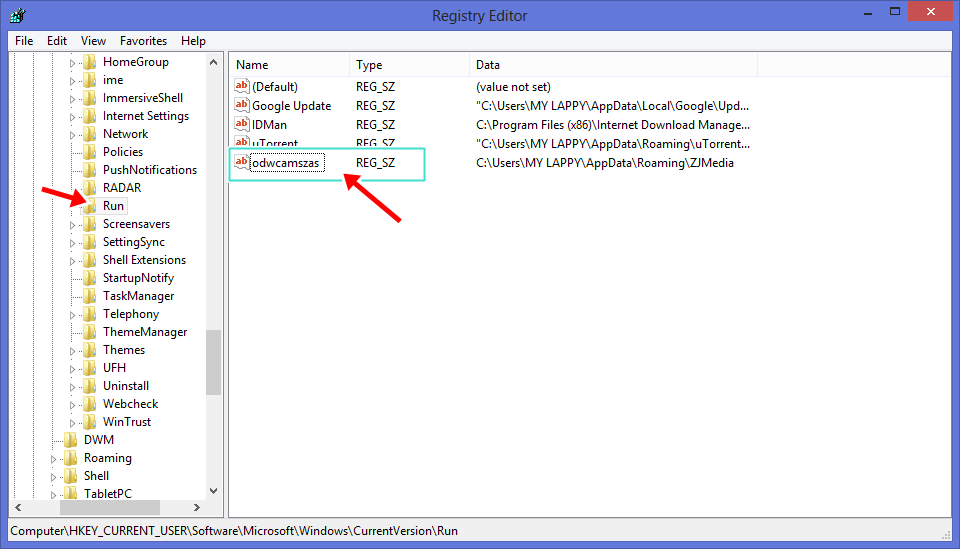
Task: Click the Registry Editor app icon in title bar
Action: [18, 15]
